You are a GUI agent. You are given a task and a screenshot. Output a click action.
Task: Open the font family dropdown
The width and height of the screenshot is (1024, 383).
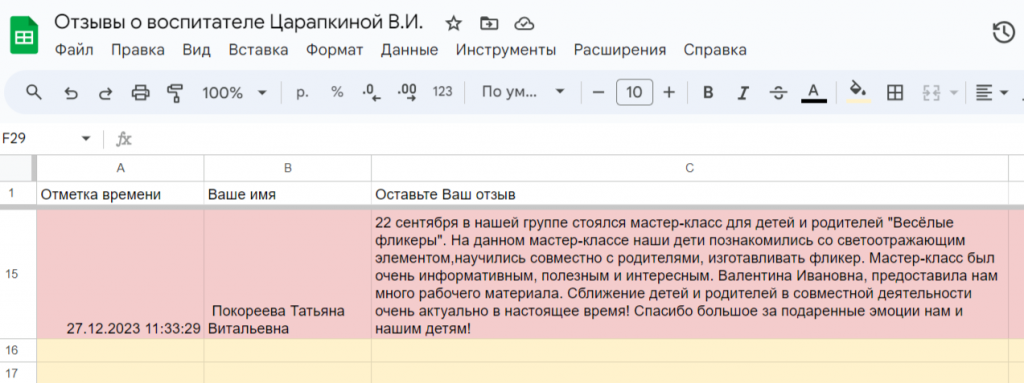point(522,93)
